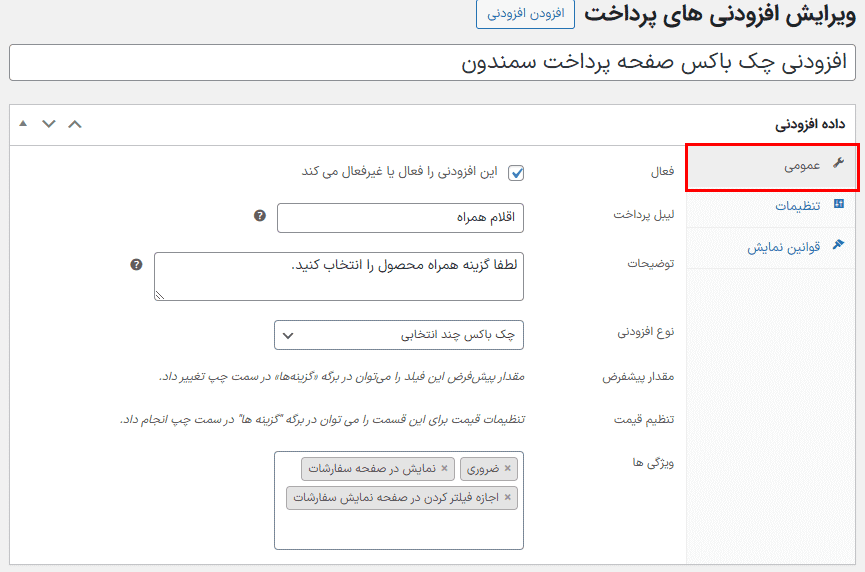Open the عمومی tab
The height and width of the screenshot is (572, 865).
(772, 168)
